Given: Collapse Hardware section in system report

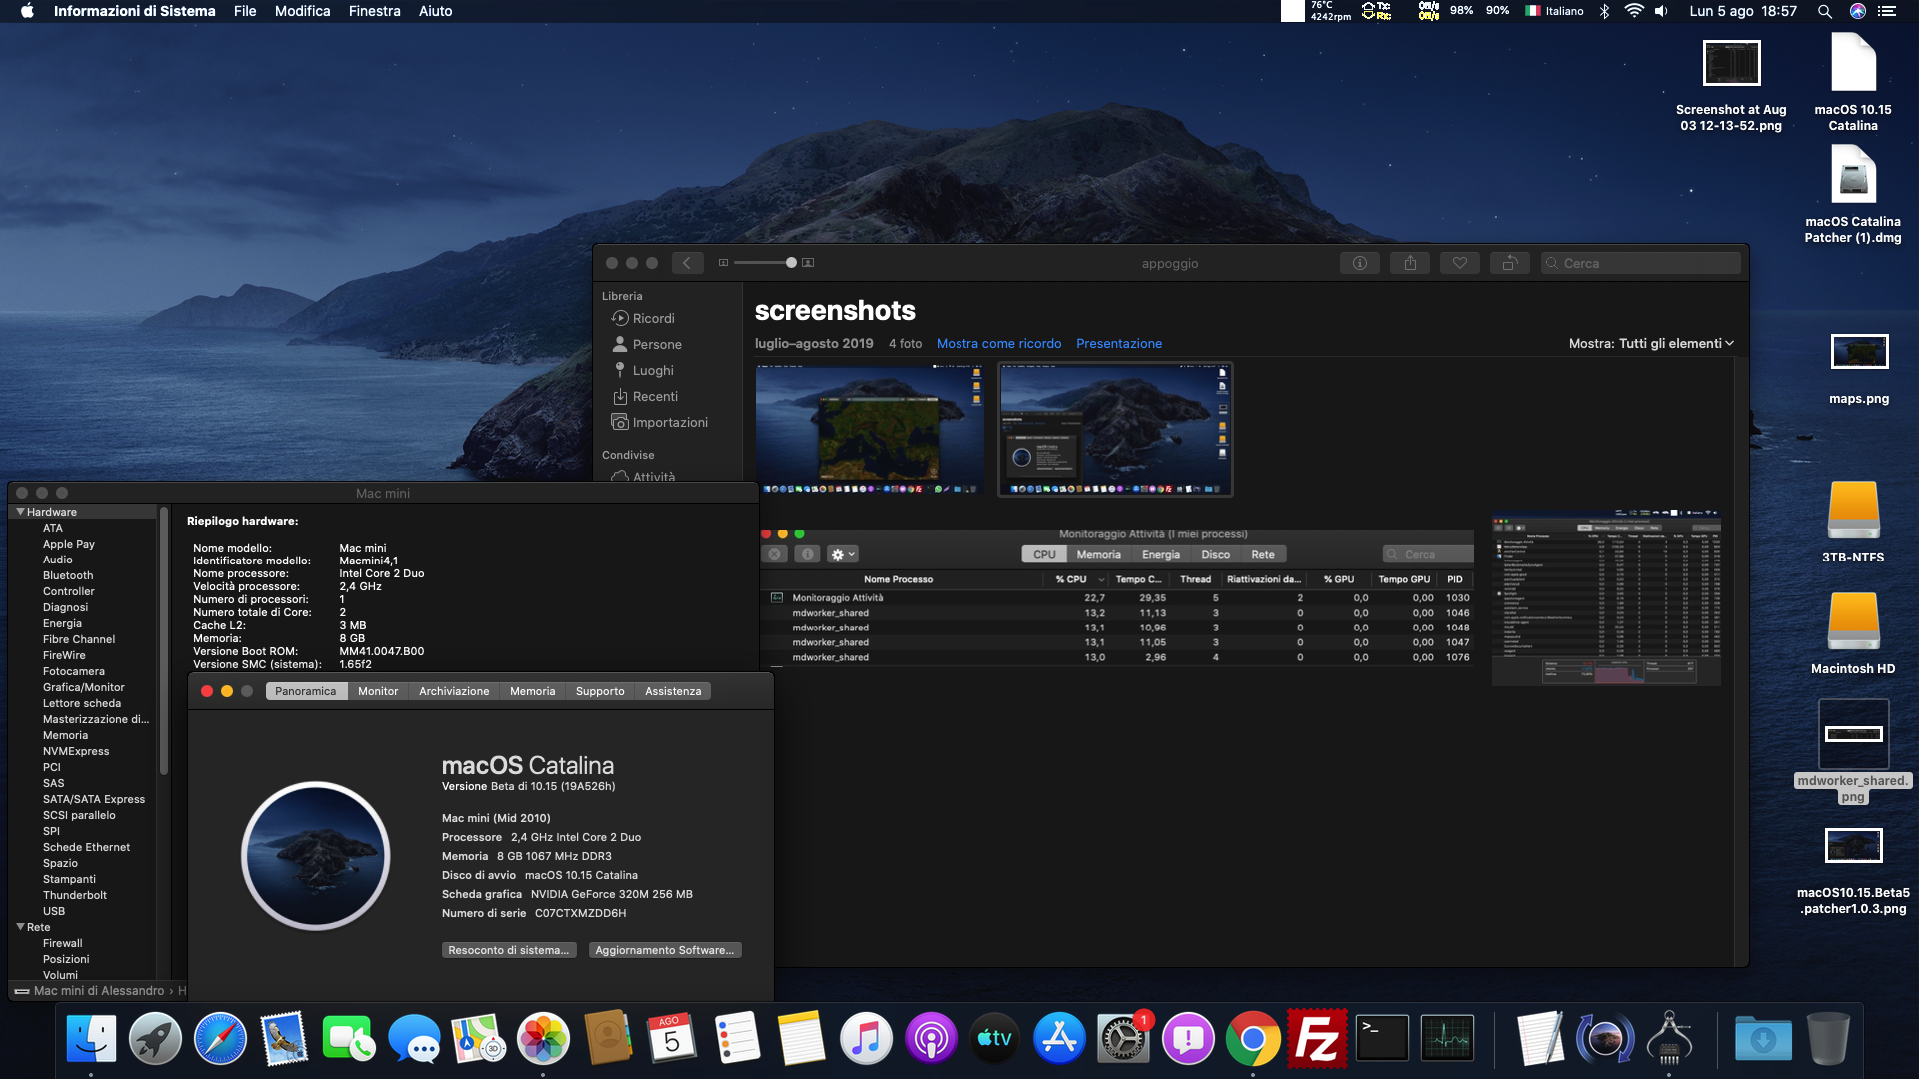Looking at the screenshot, I should 20,511.
